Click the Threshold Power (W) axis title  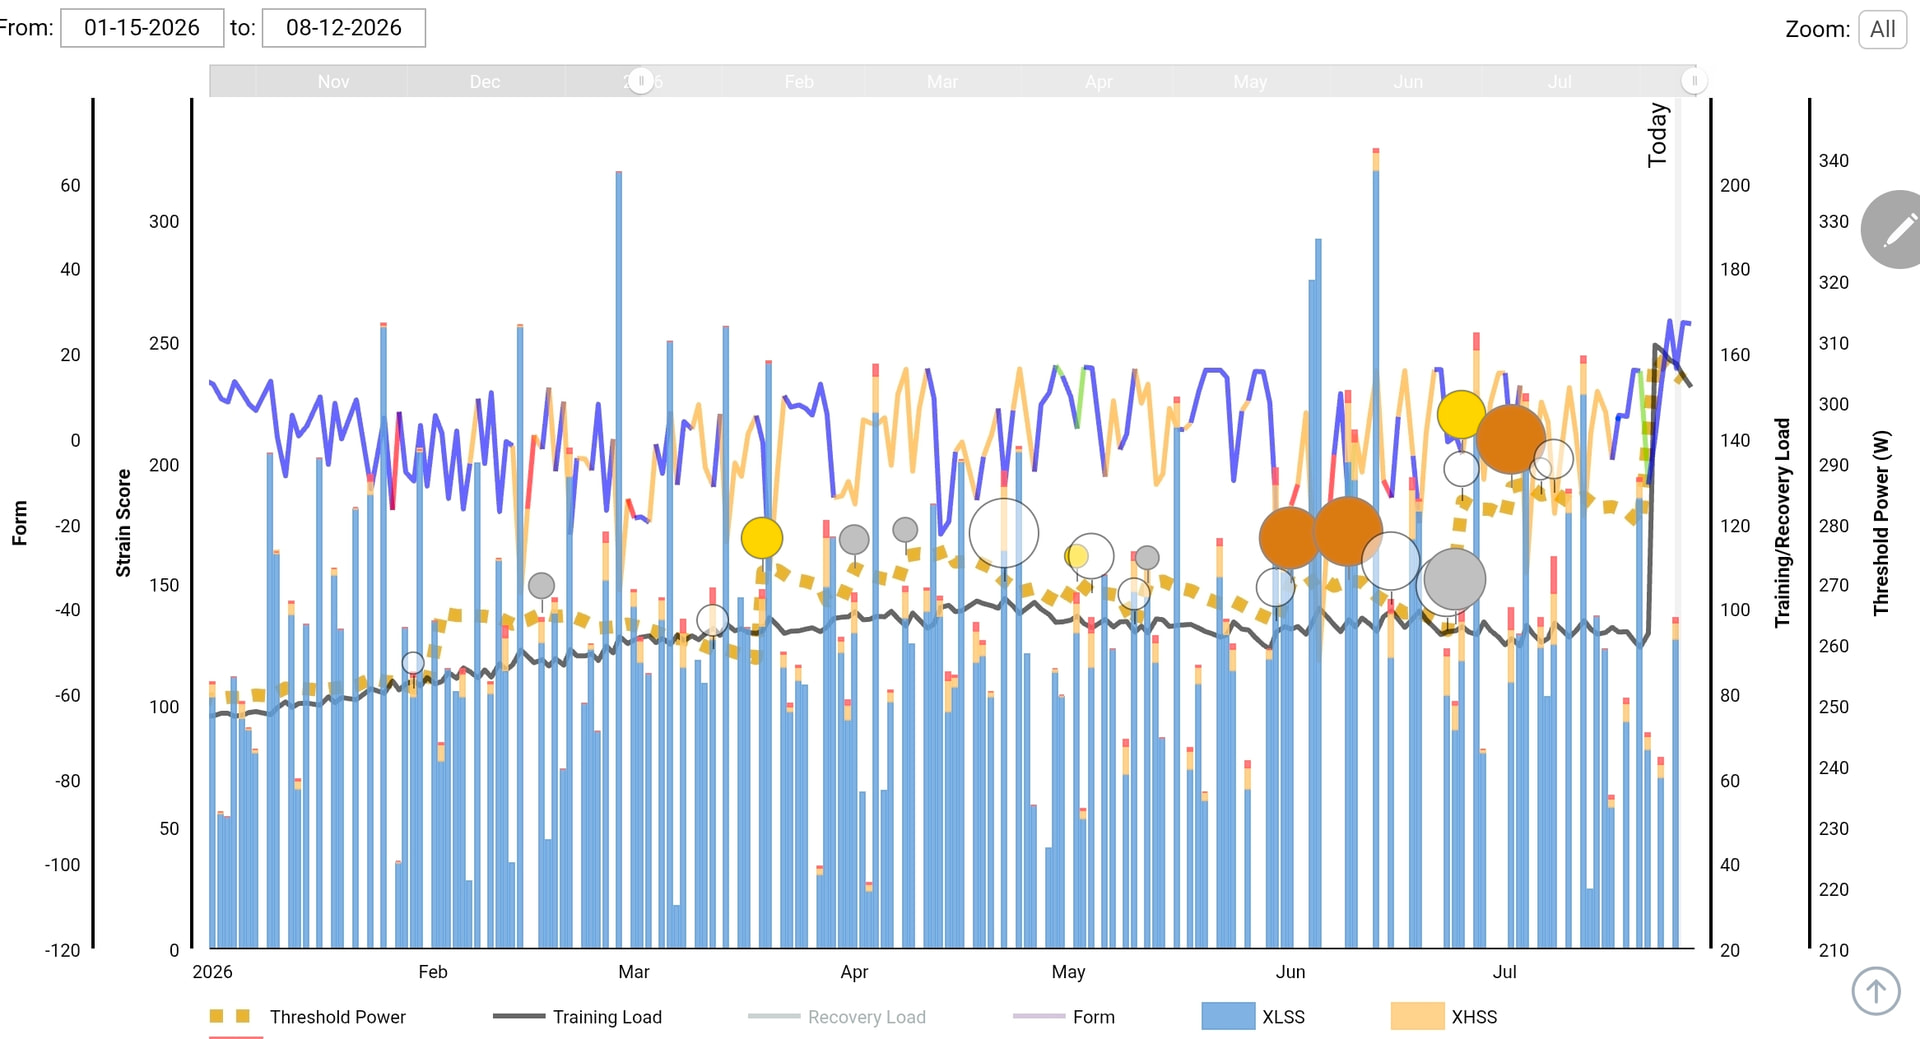[x=1881, y=523]
